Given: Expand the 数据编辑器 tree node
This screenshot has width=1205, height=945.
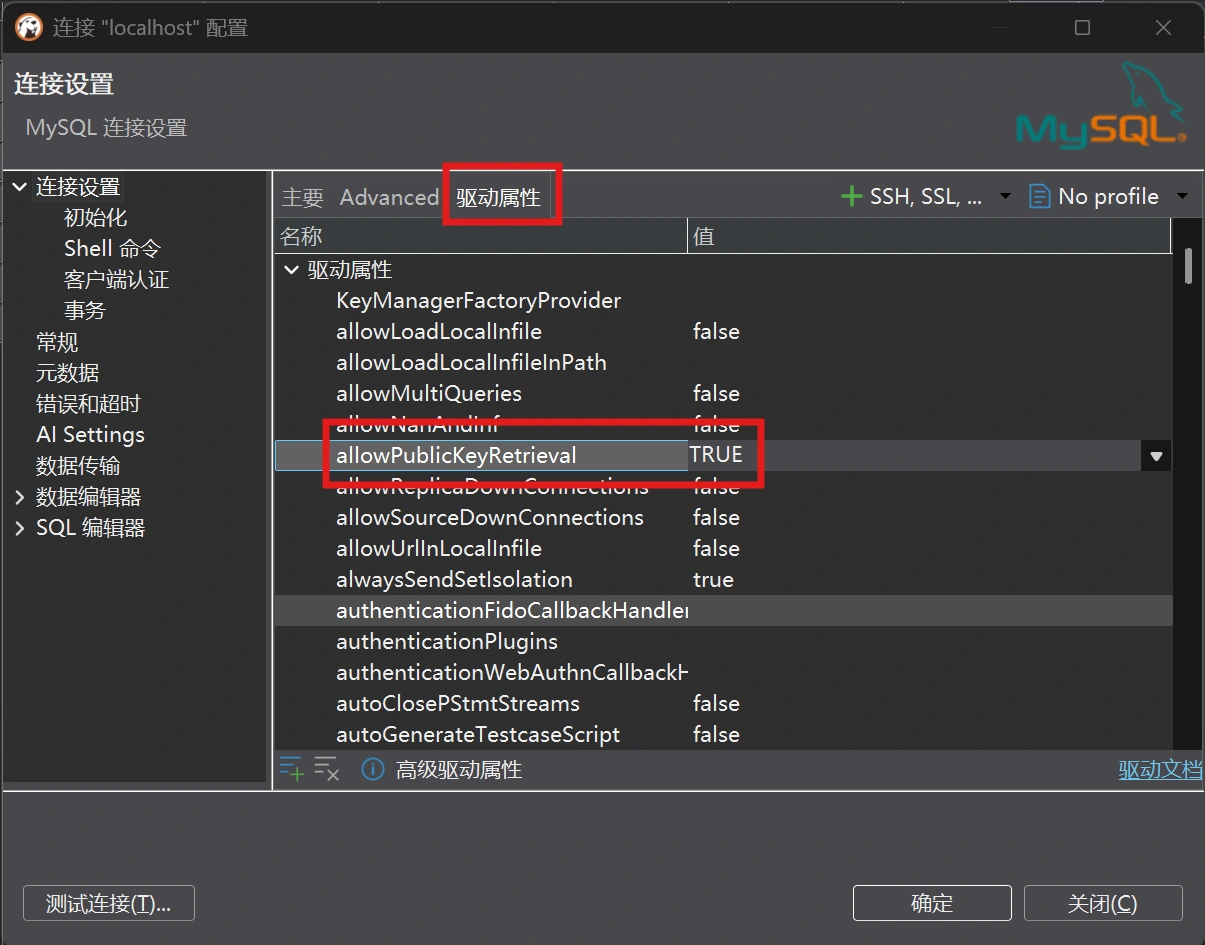Looking at the screenshot, I should click(x=20, y=497).
